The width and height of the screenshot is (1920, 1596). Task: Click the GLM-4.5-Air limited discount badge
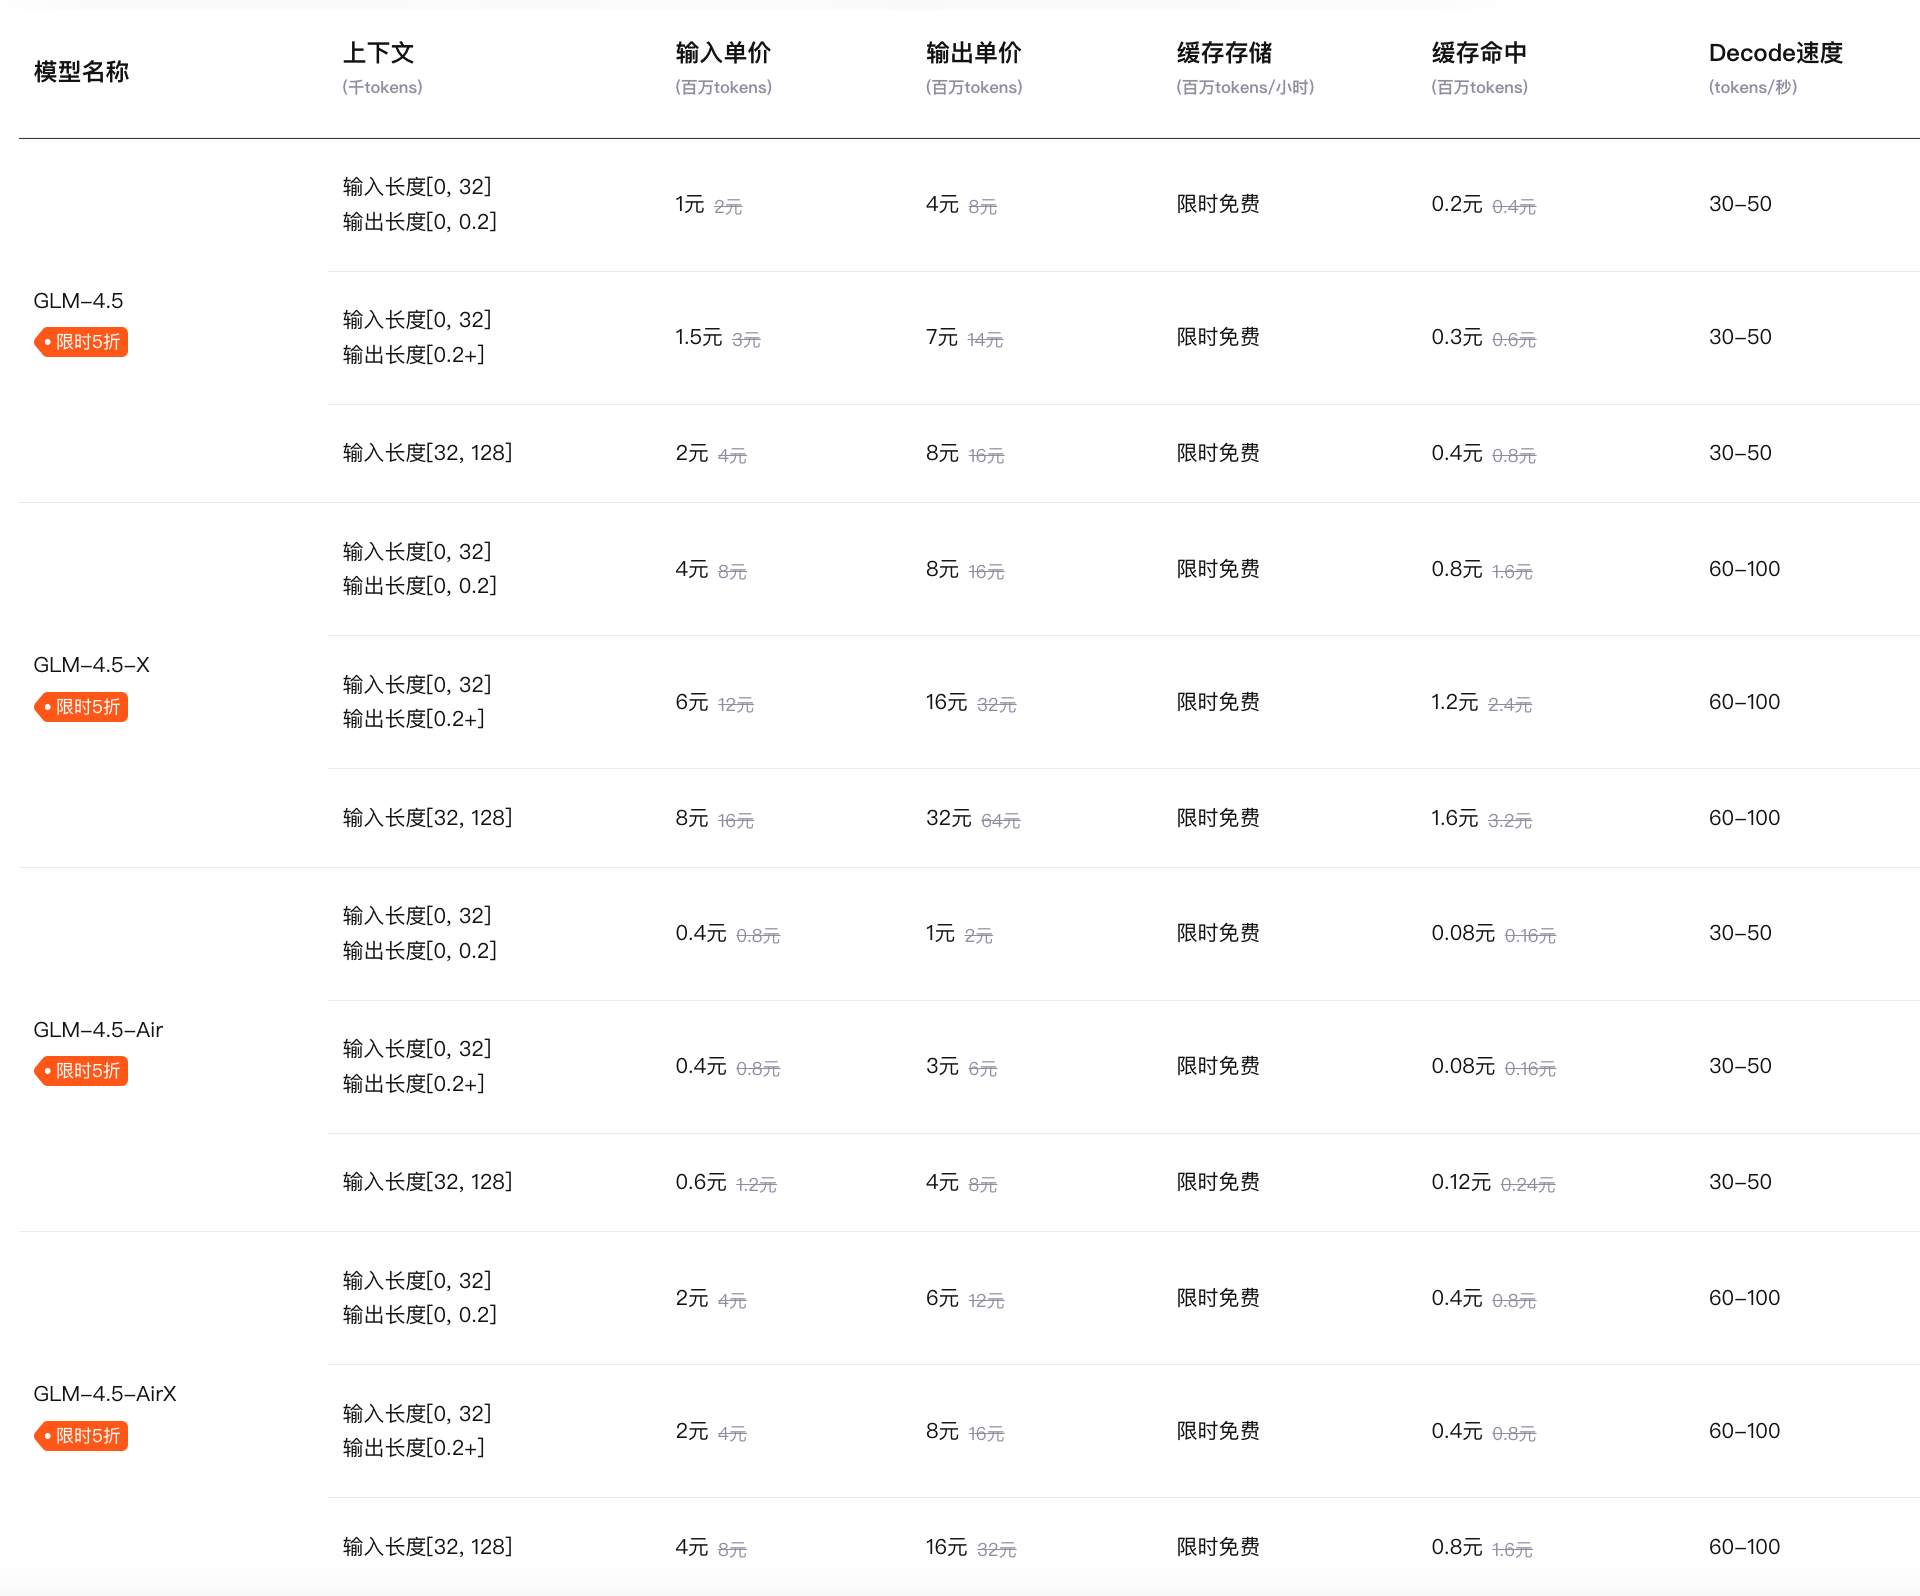click(x=81, y=1071)
